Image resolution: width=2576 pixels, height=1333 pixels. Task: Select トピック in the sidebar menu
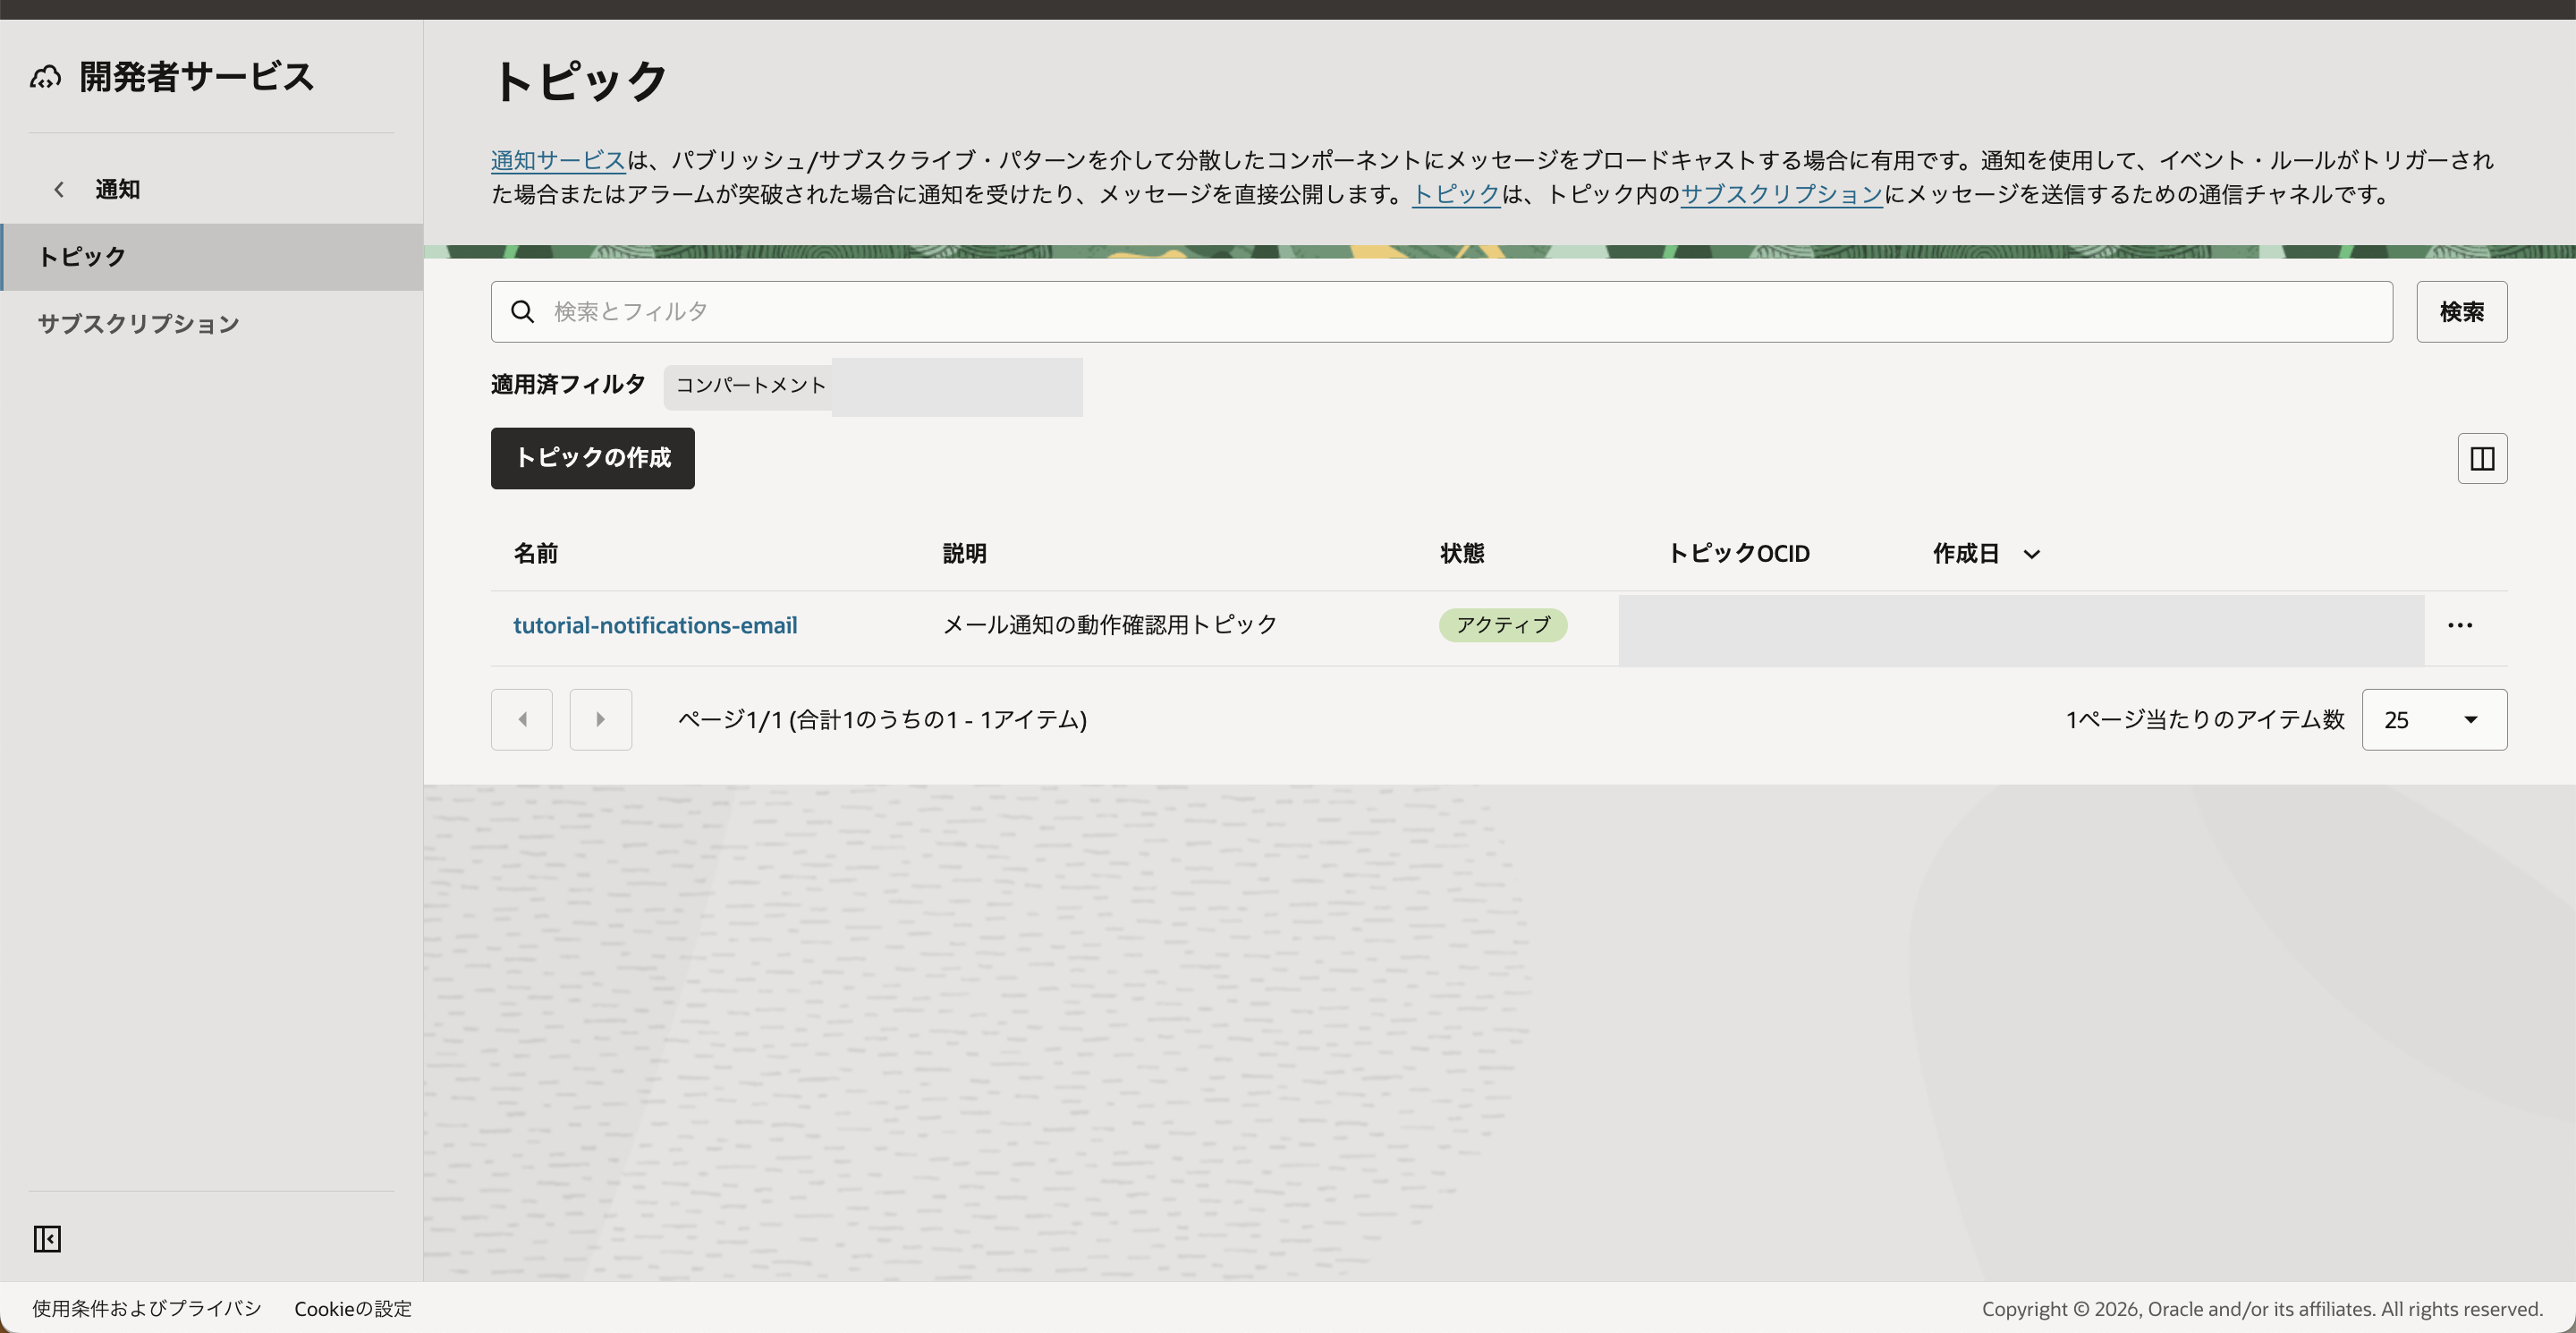tap(212, 257)
